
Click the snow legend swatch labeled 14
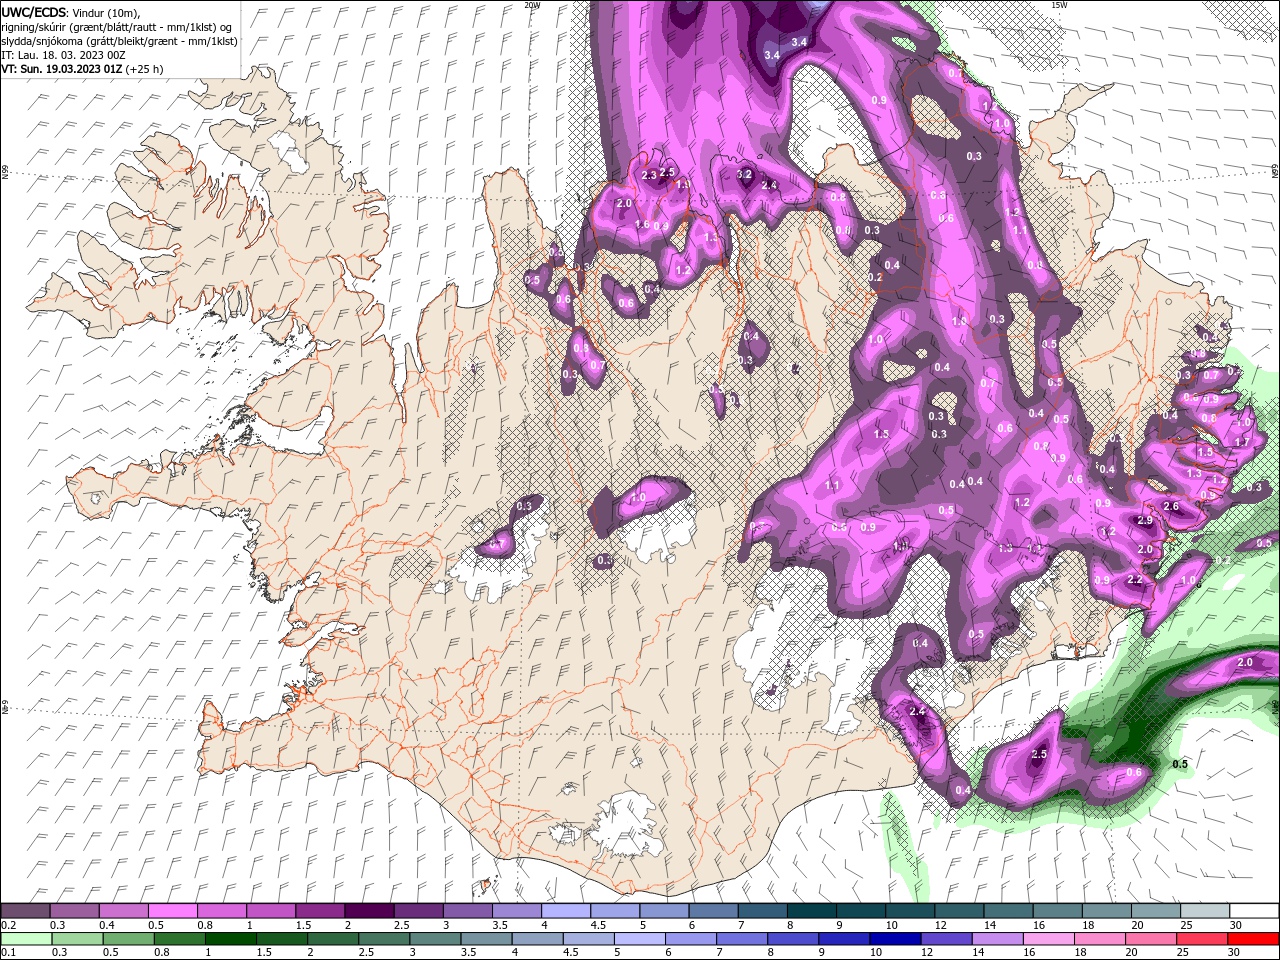[1007, 911]
